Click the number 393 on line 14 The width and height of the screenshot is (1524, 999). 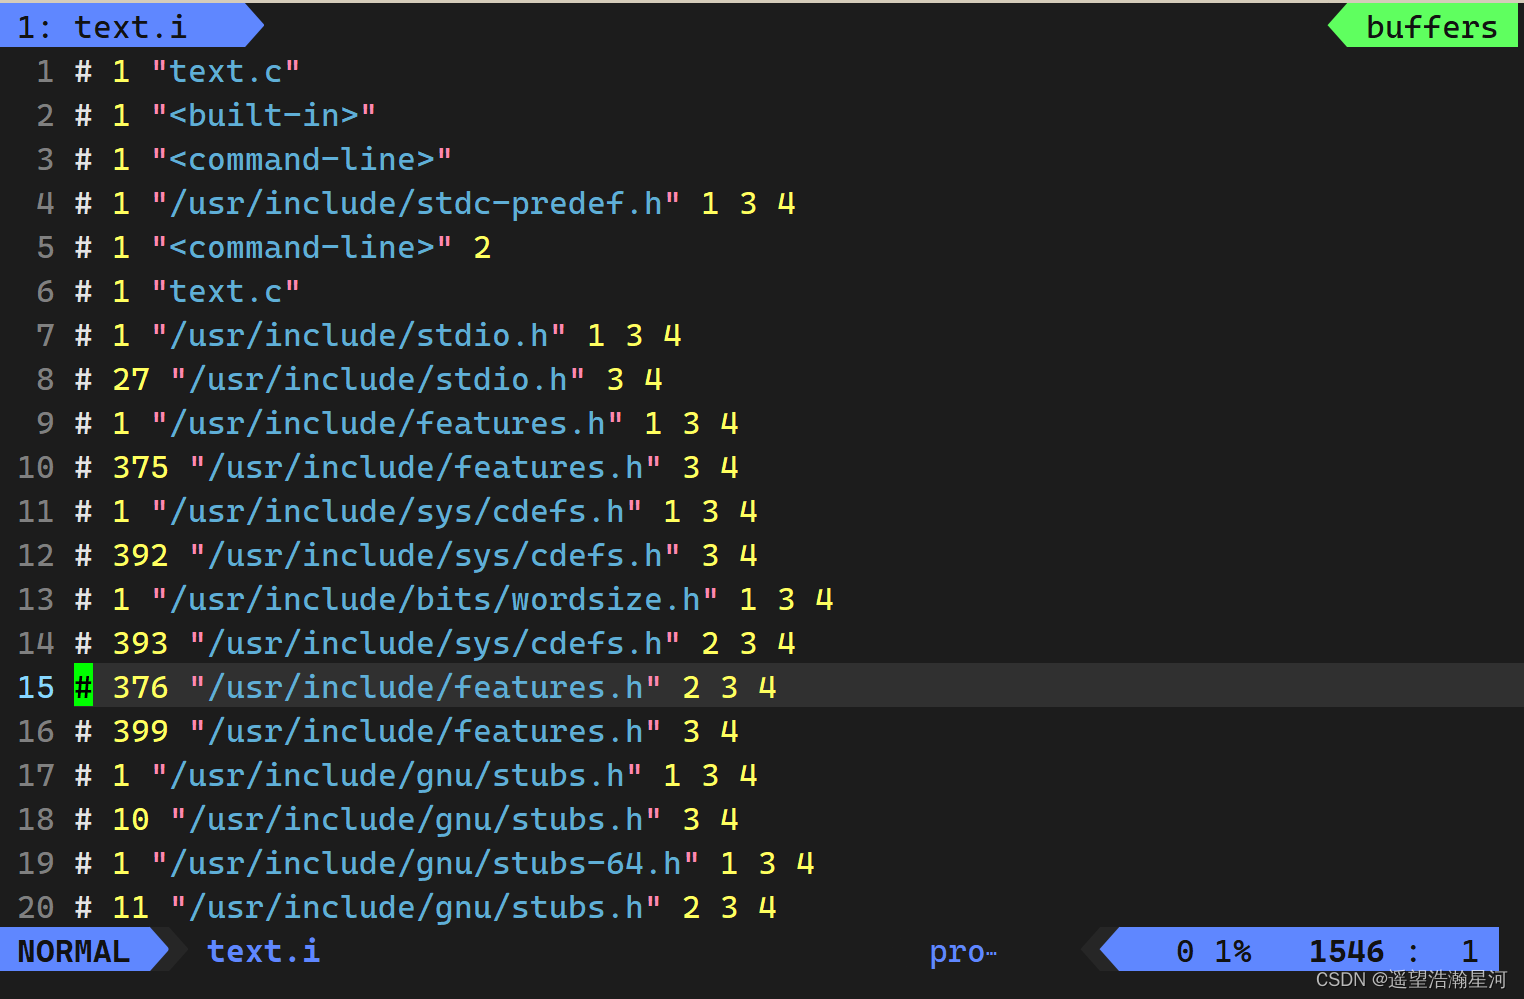pyautogui.click(x=141, y=643)
